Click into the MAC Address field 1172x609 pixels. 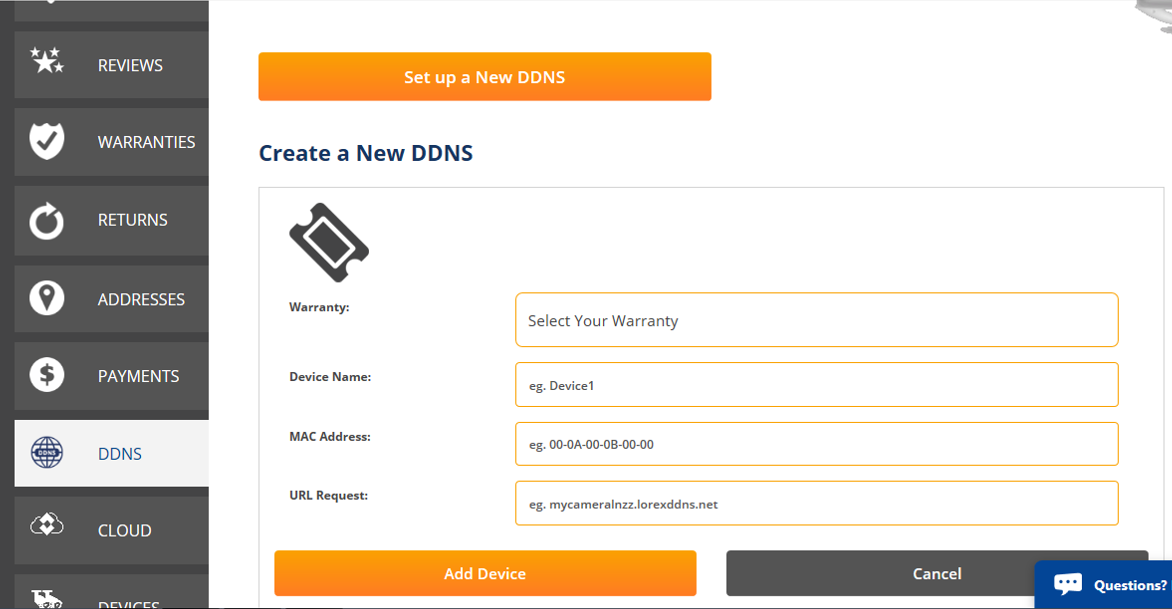(x=816, y=444)
